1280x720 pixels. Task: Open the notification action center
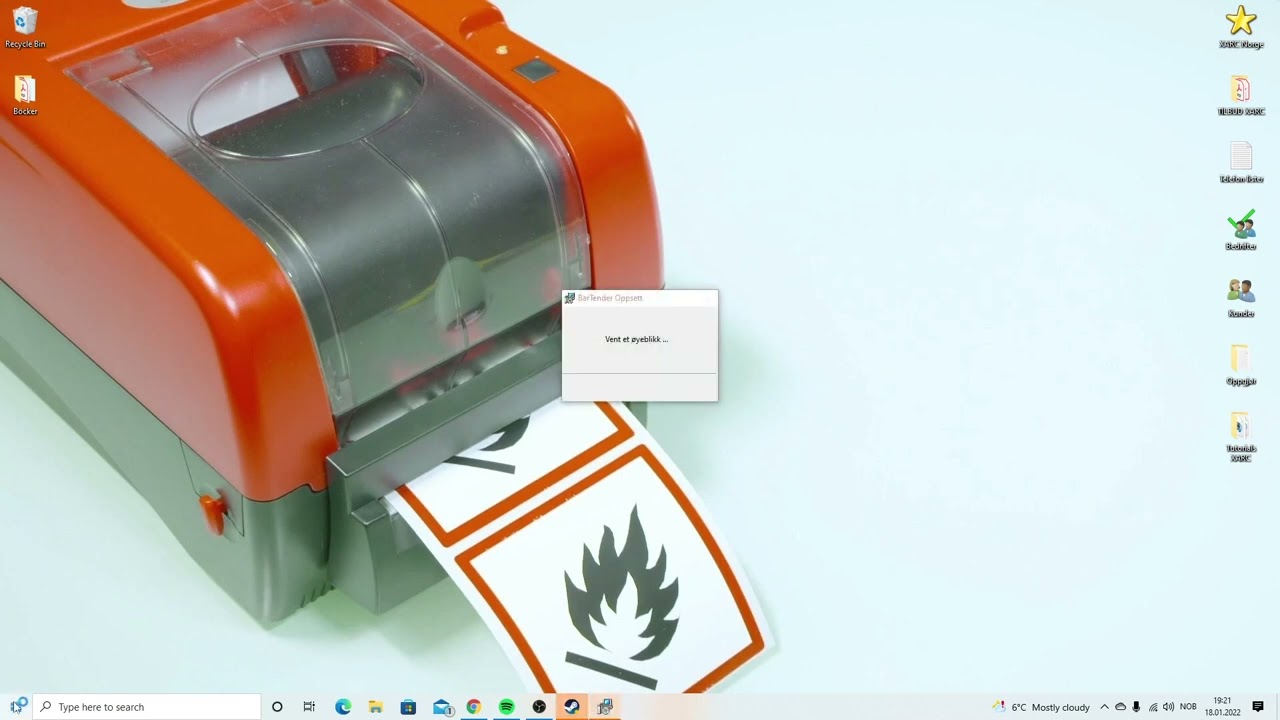pos(1258,707)
